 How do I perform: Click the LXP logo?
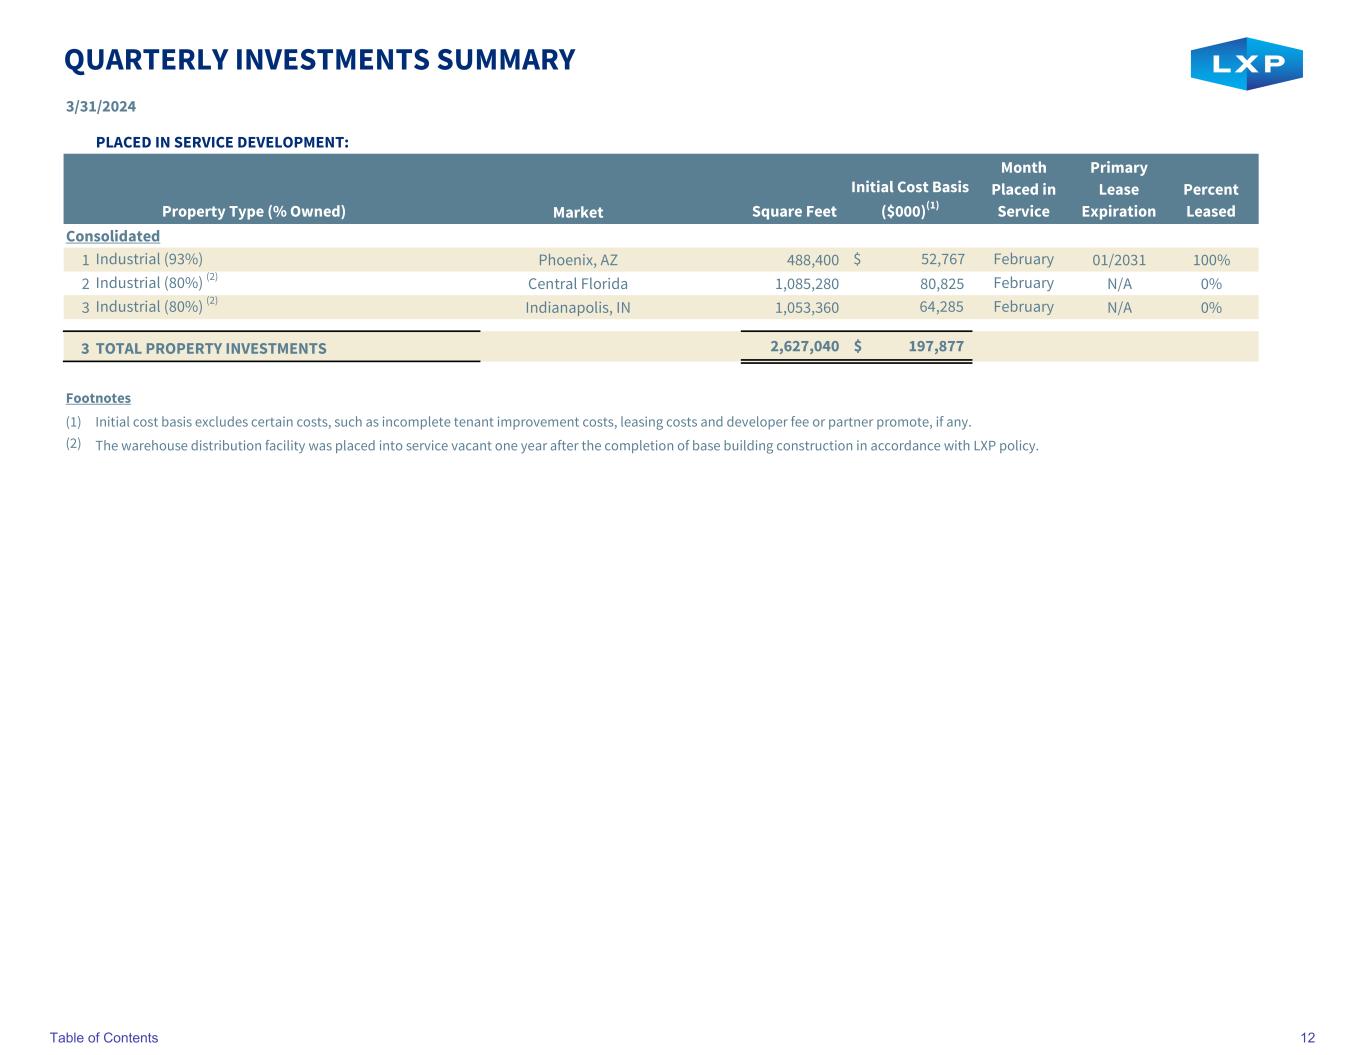click(1246, 64)
